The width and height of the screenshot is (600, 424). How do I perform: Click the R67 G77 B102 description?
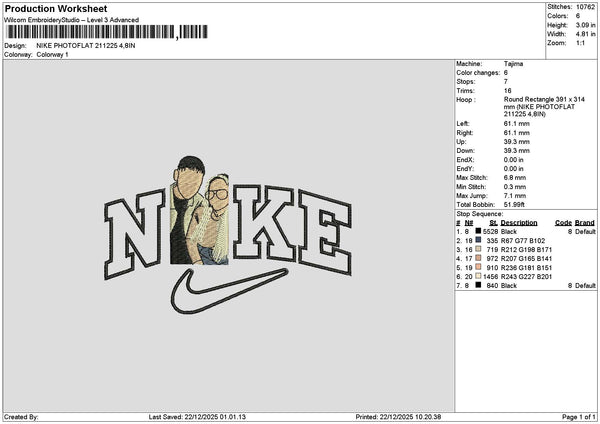[523, 241]
